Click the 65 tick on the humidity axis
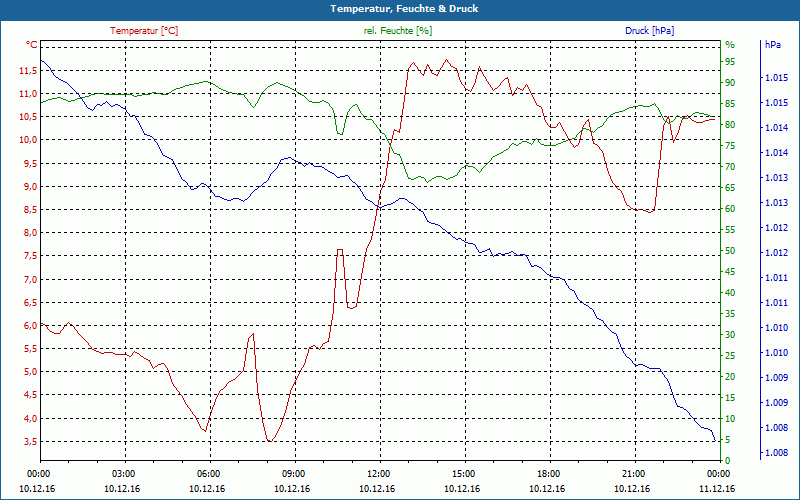Viewport: 800px width, 500px height. coord(730,188)
